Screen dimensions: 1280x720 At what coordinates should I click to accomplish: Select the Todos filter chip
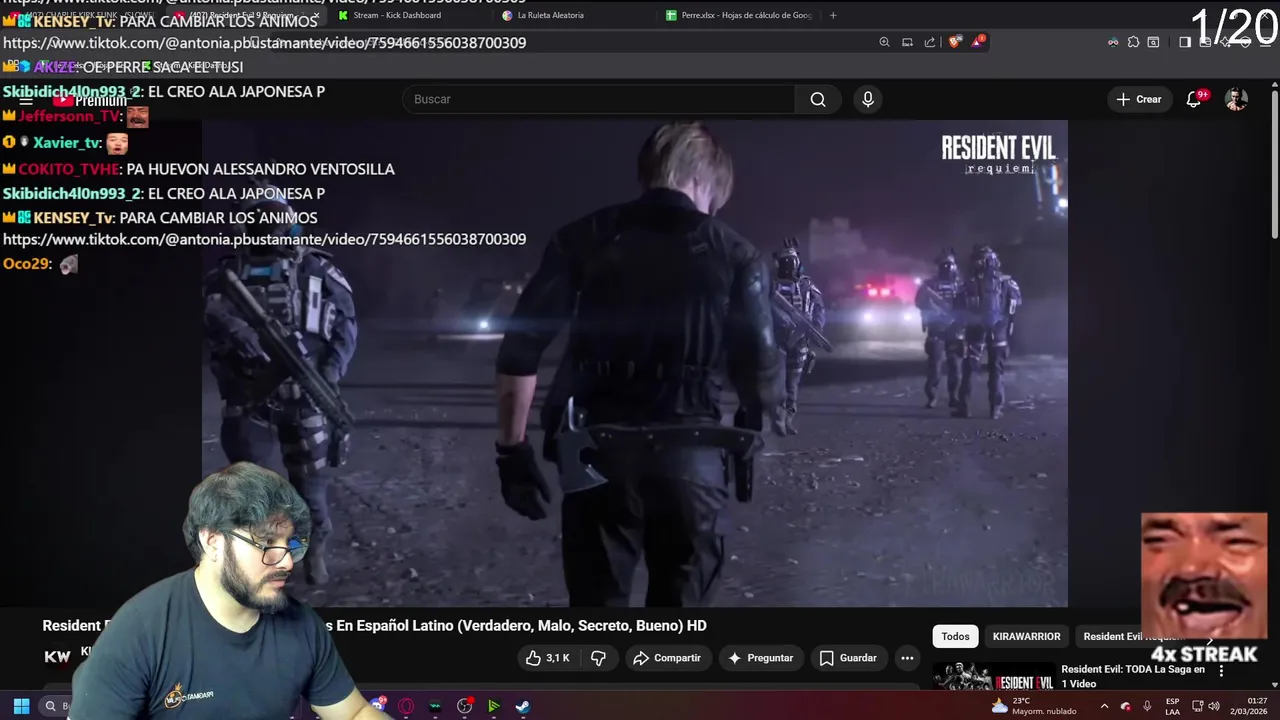(x=955, y=636)
